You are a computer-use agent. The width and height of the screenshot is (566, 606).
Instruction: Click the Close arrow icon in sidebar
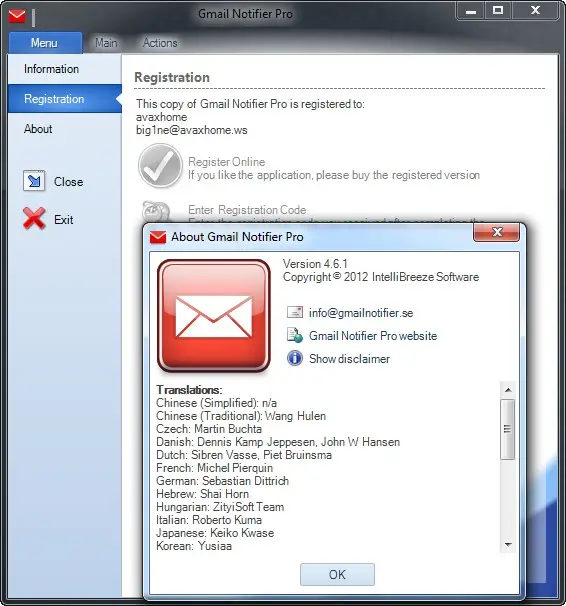coord(34,181)
